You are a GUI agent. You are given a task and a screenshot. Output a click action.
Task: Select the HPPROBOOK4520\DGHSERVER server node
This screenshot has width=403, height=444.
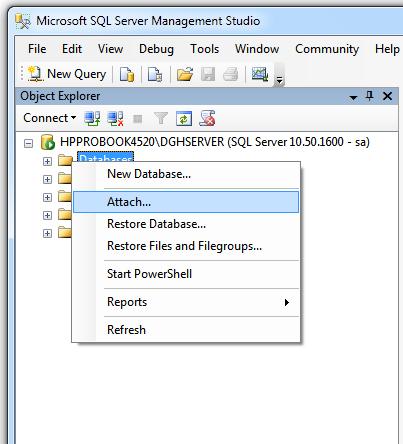(x=215, y=142)
